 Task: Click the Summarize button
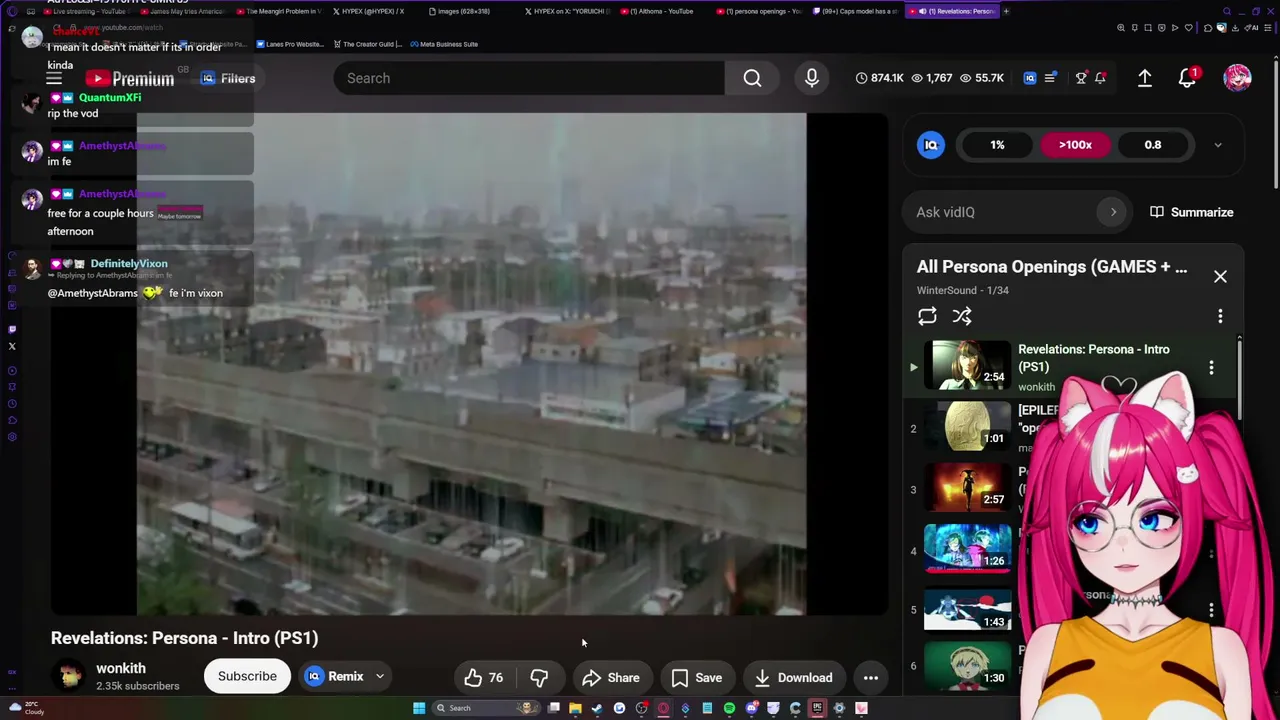pos(1191,212)
